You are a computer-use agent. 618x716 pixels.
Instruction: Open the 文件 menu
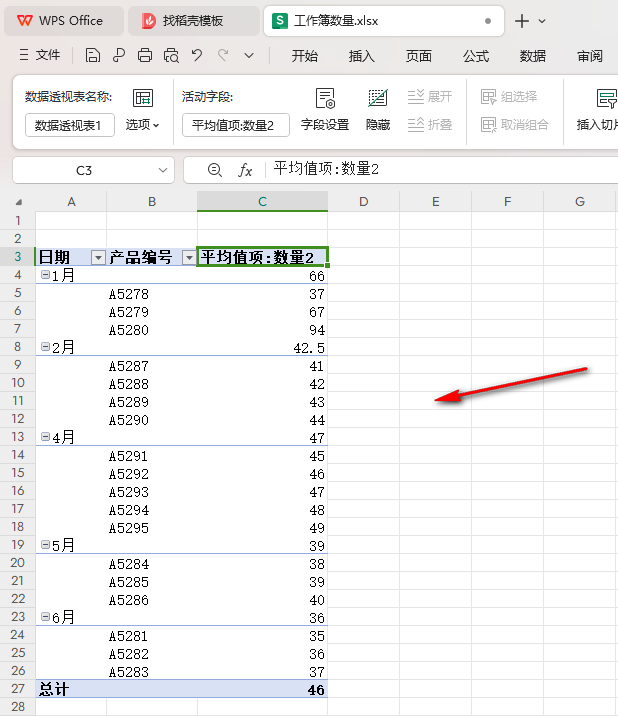40,55
